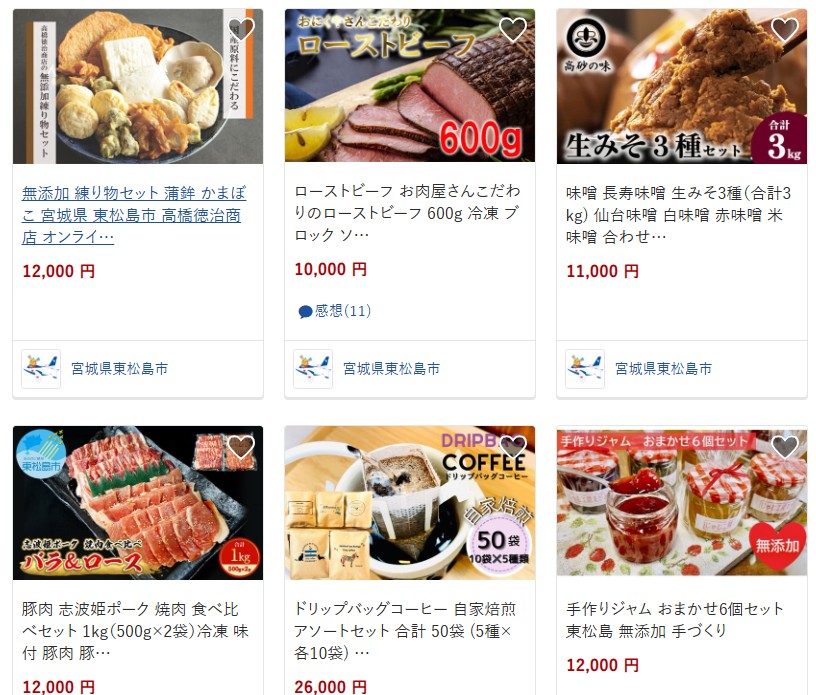The width and height of the screenshot is (816, 695).
Task: Toggle the heart on the ローストビーフ 600g item
Action: tap(513, 30)
